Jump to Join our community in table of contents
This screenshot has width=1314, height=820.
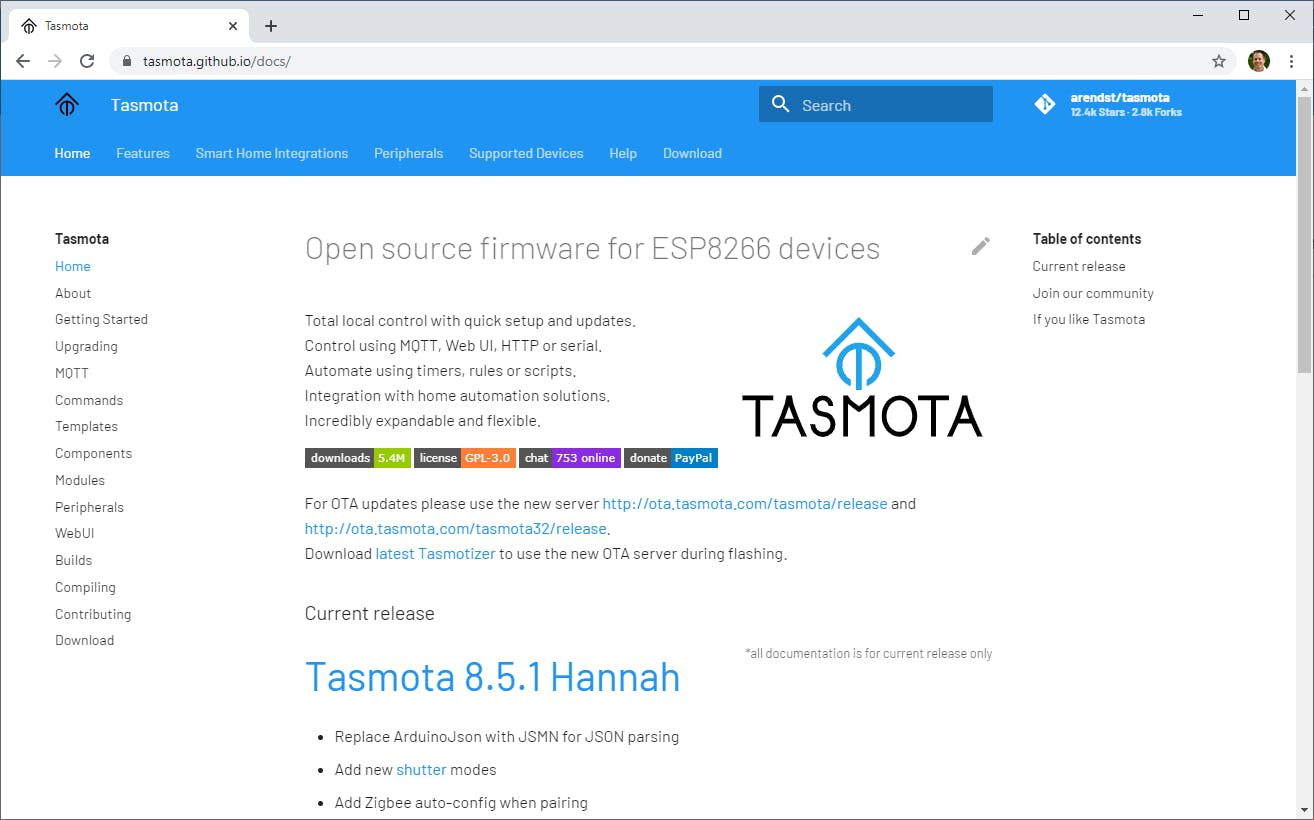pyautogui.click(x=1092, y=292)
